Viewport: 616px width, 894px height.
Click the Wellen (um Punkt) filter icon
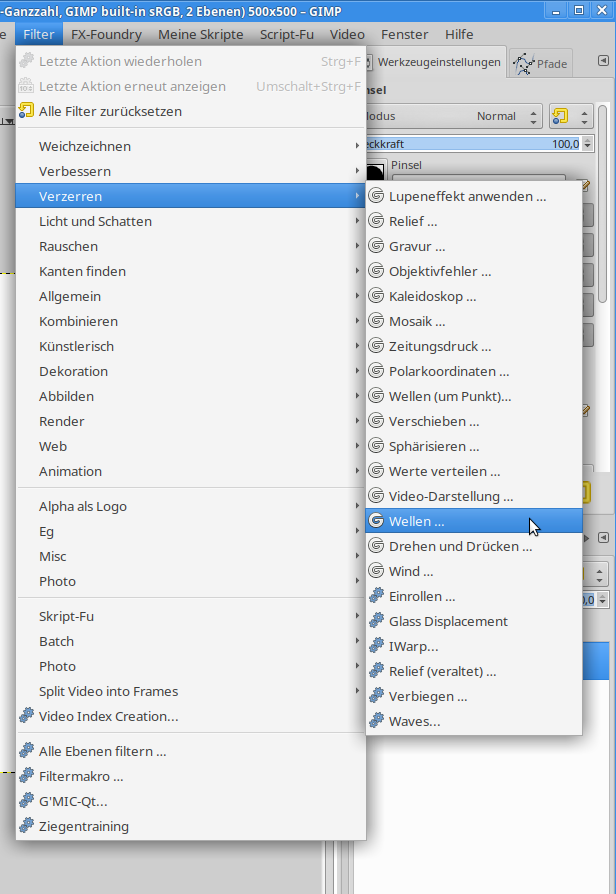pyautogui.click(x=376, y=396)
